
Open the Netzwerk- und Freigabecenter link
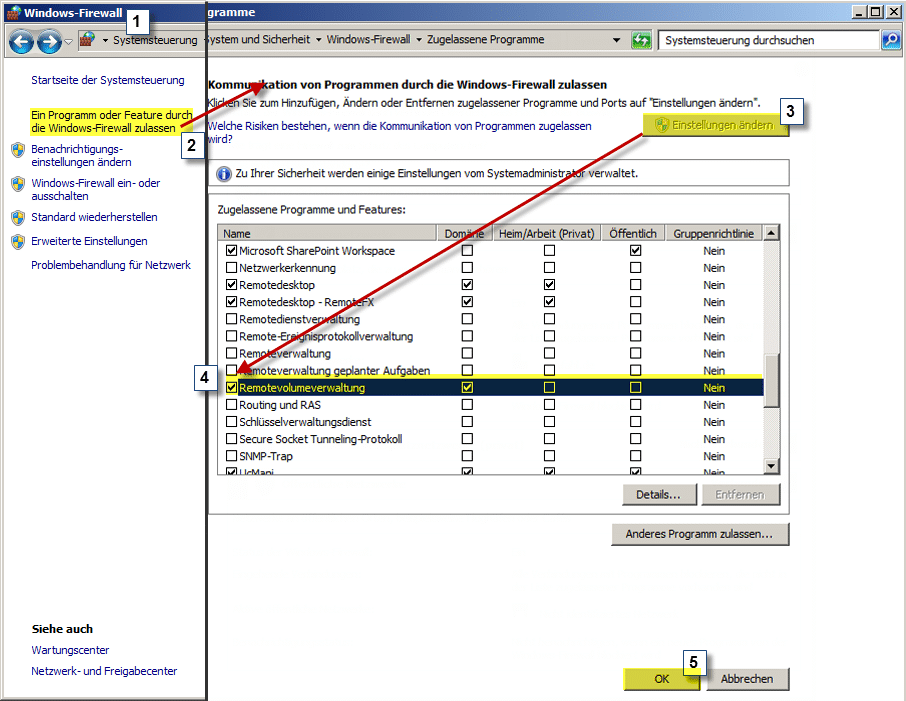(x=105, y=671)
